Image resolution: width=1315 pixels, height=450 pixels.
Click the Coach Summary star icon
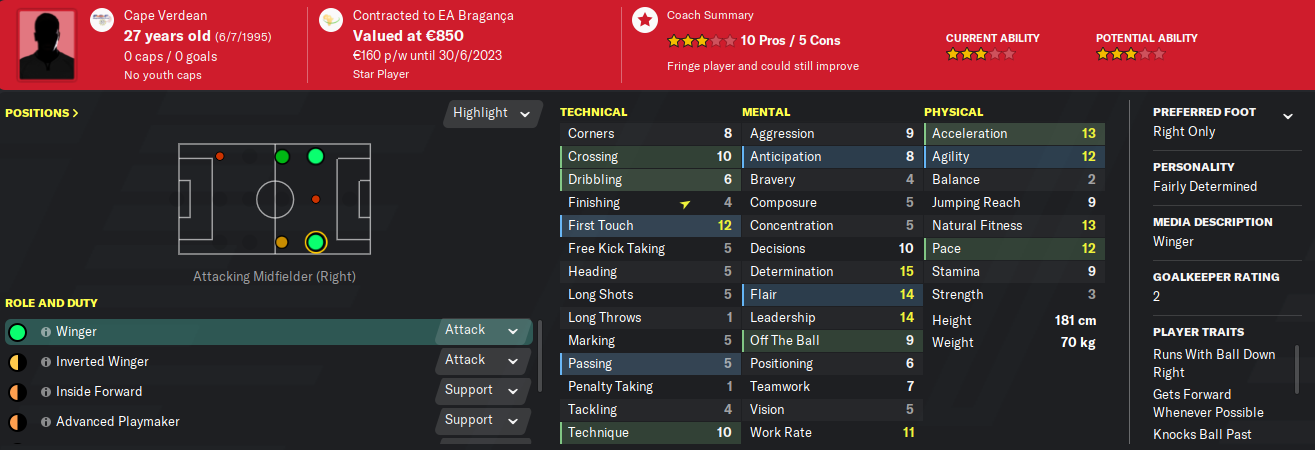[x=645, y=21]
